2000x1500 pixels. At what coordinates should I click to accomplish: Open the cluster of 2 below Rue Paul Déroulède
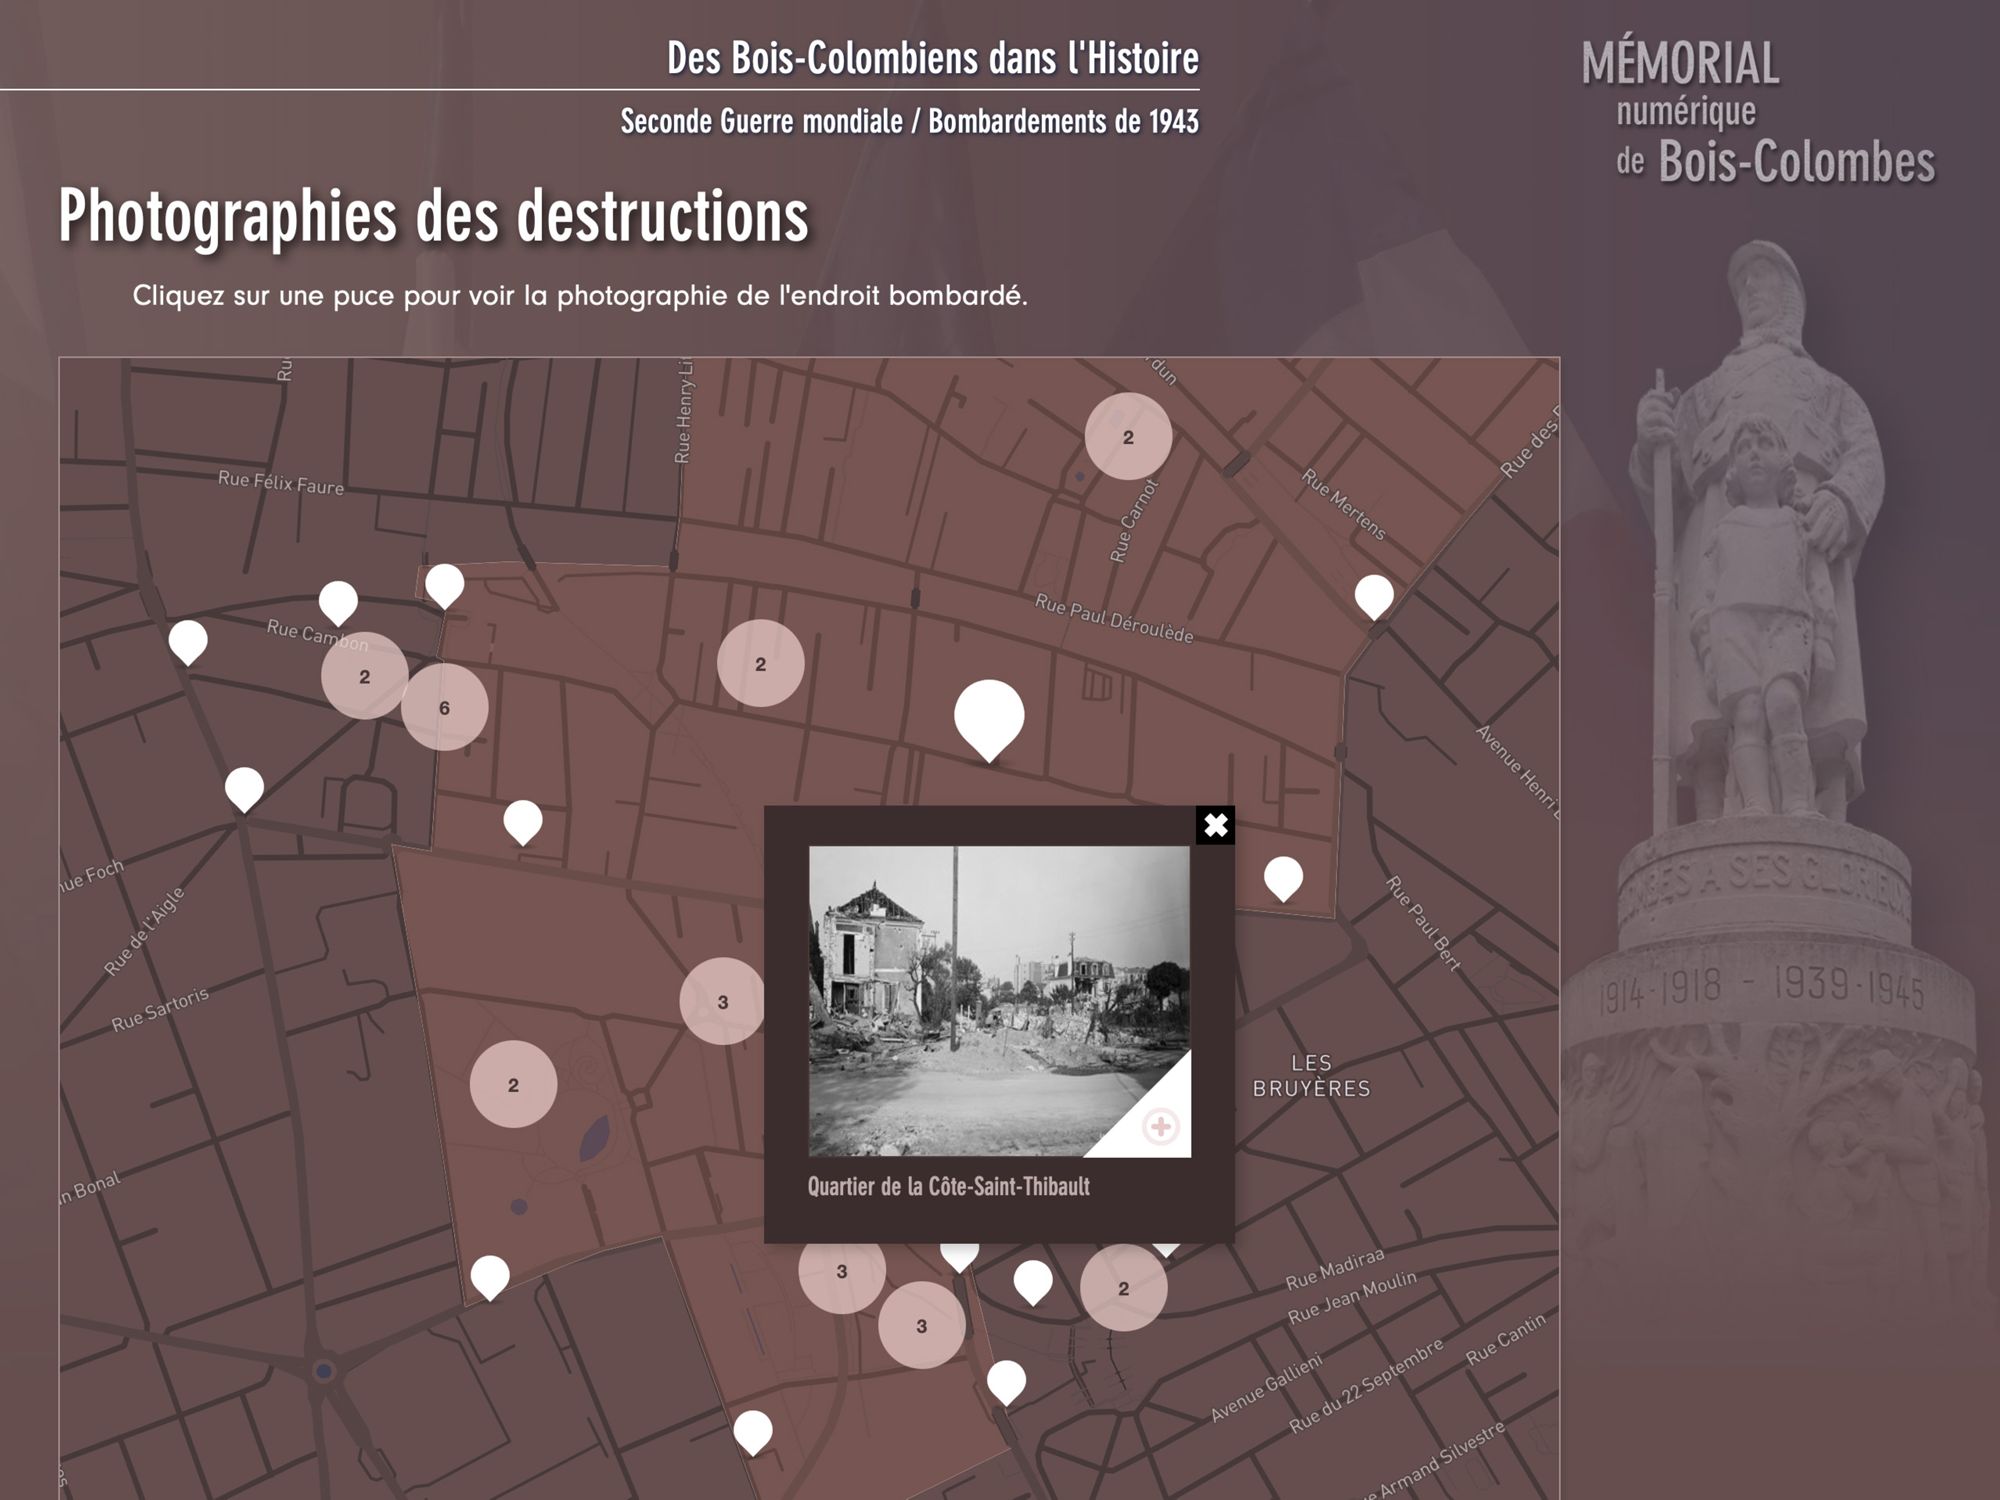[x=760, y=663]
